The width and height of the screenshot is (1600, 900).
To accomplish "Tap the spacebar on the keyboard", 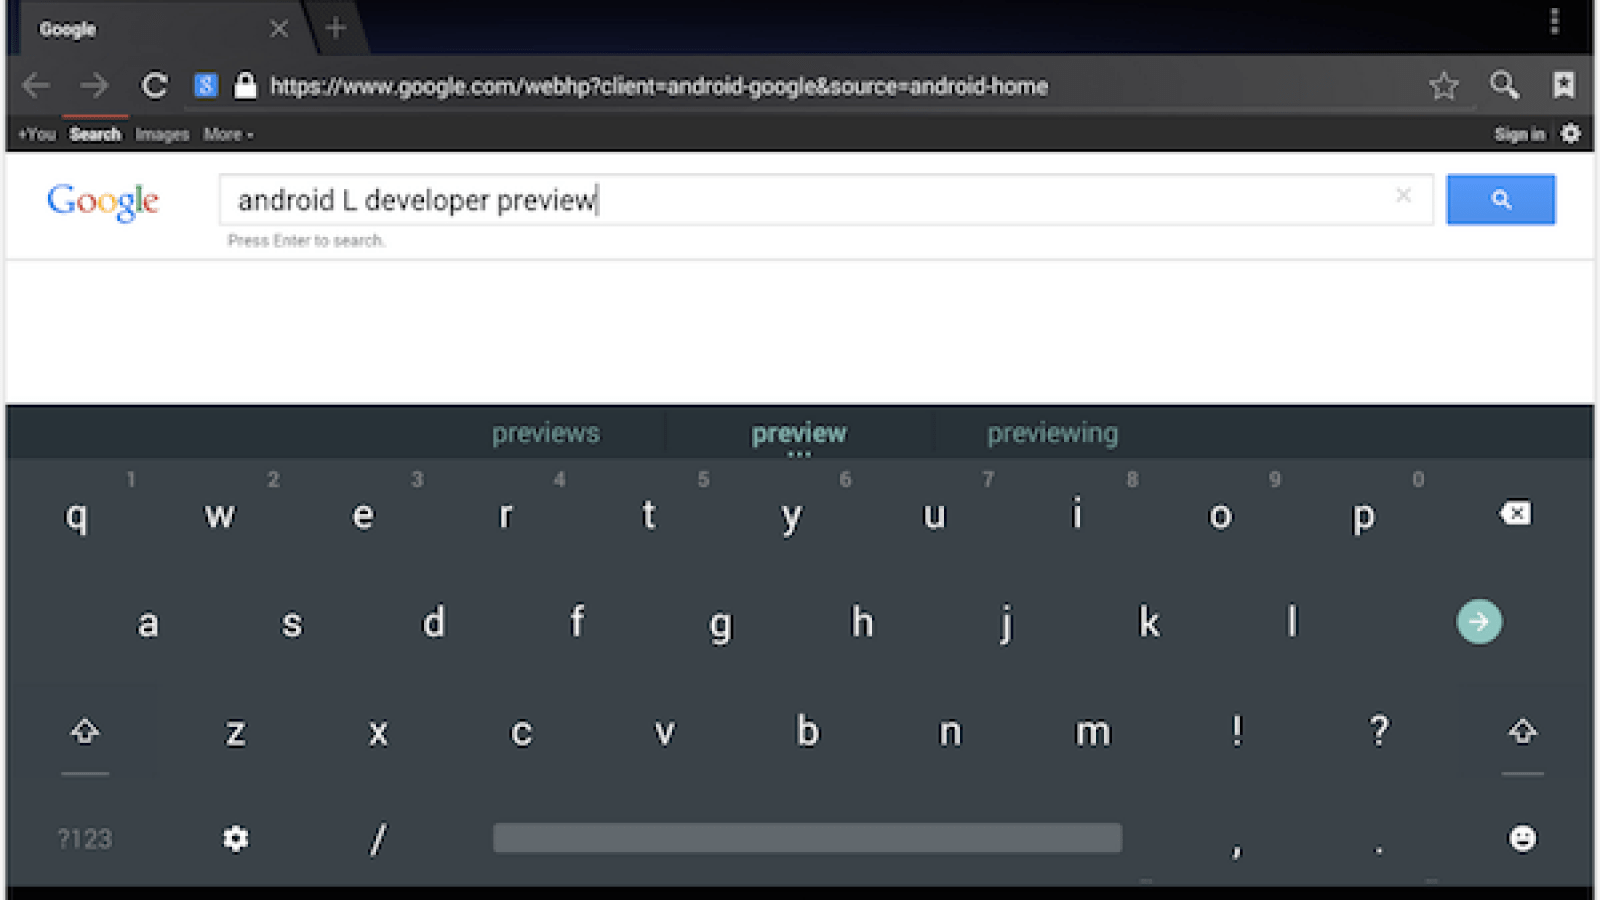I will (806, 839).
